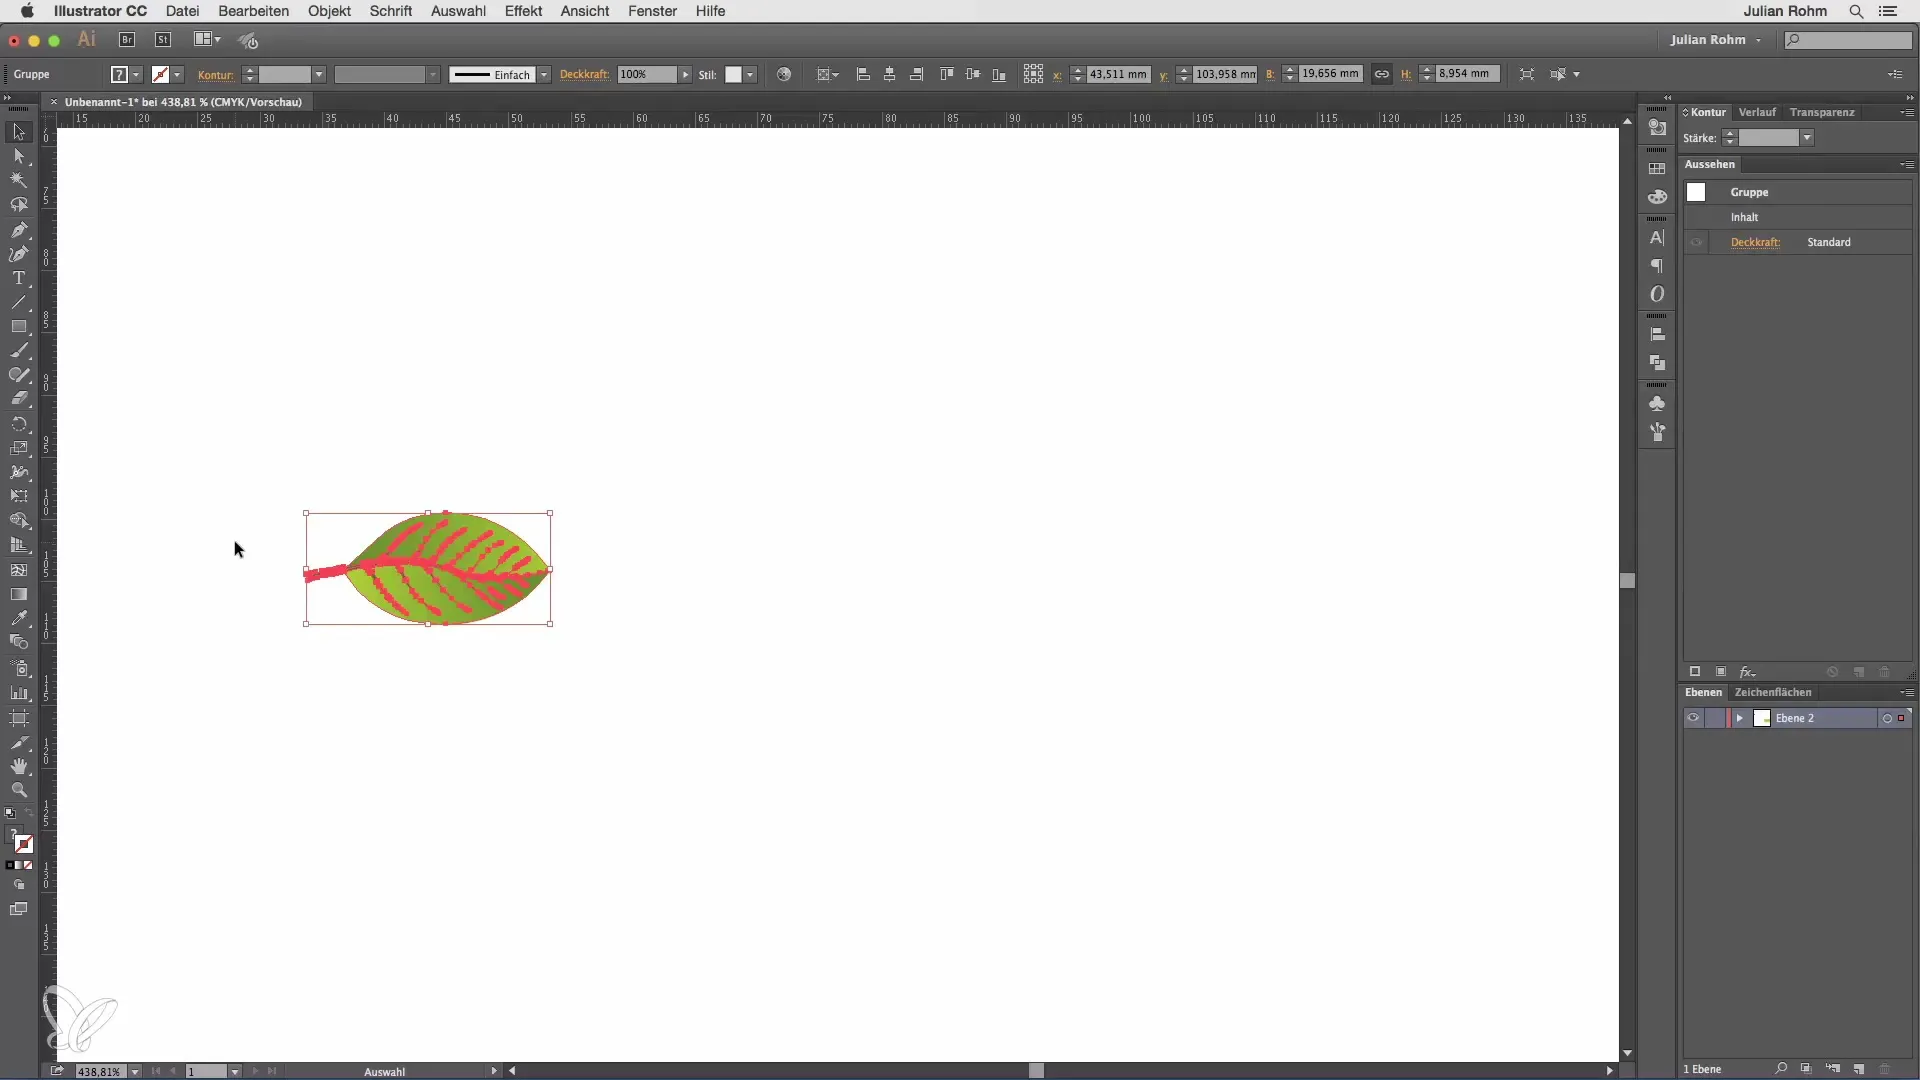Click the Isolate Selected Object icon

1526,75
